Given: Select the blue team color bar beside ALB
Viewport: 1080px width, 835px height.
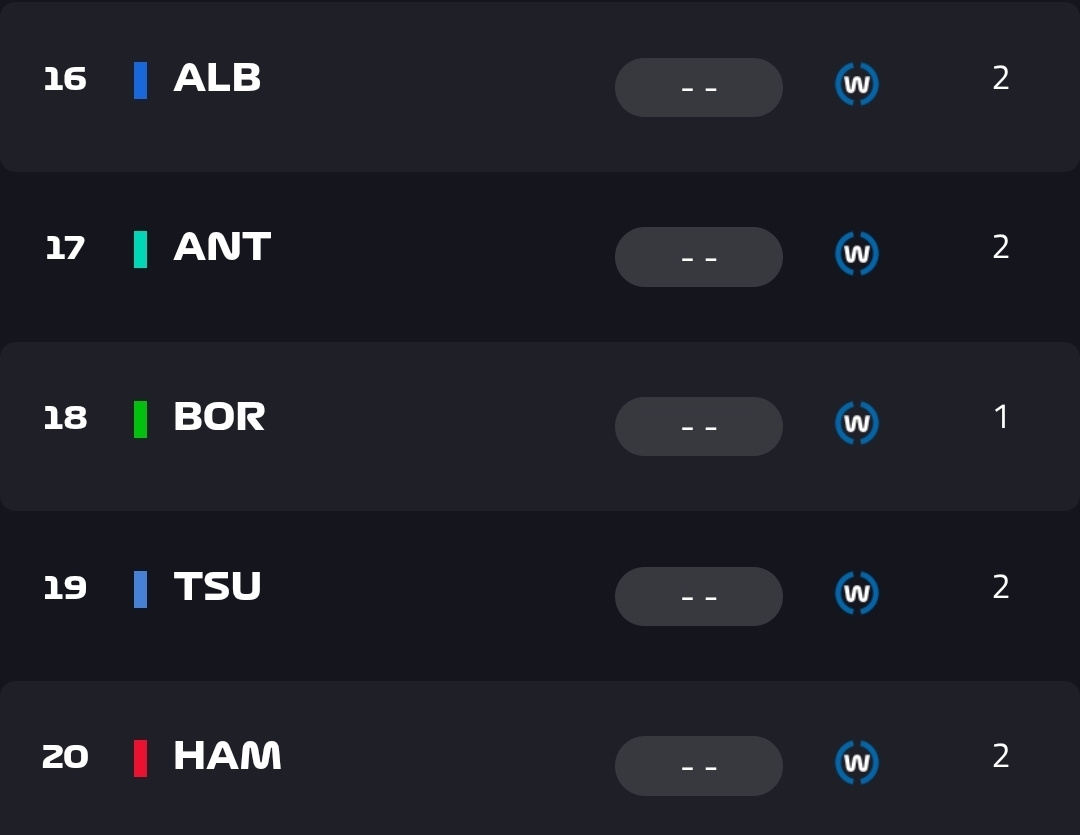Looking at the screenshot, I should [141, 80].
